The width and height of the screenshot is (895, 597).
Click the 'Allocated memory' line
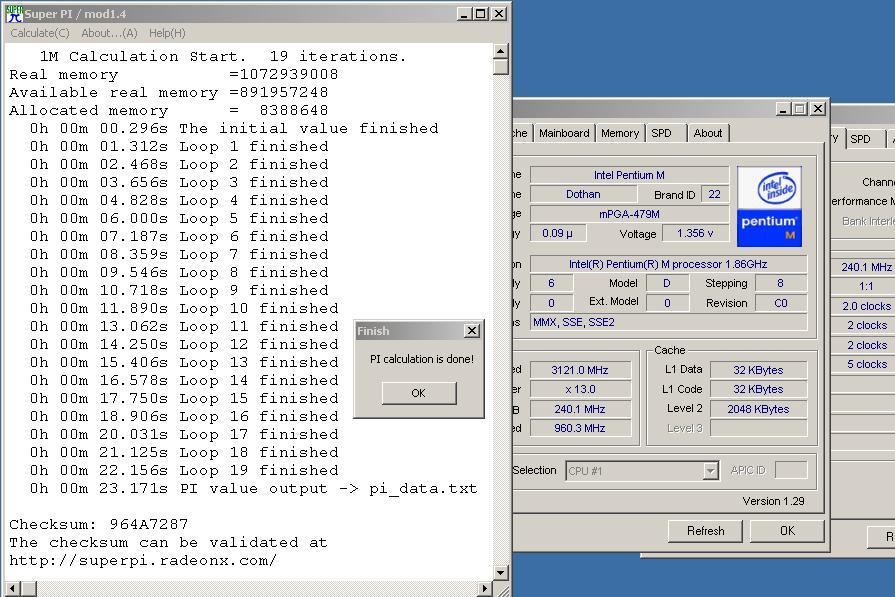(x=169, y=110)
